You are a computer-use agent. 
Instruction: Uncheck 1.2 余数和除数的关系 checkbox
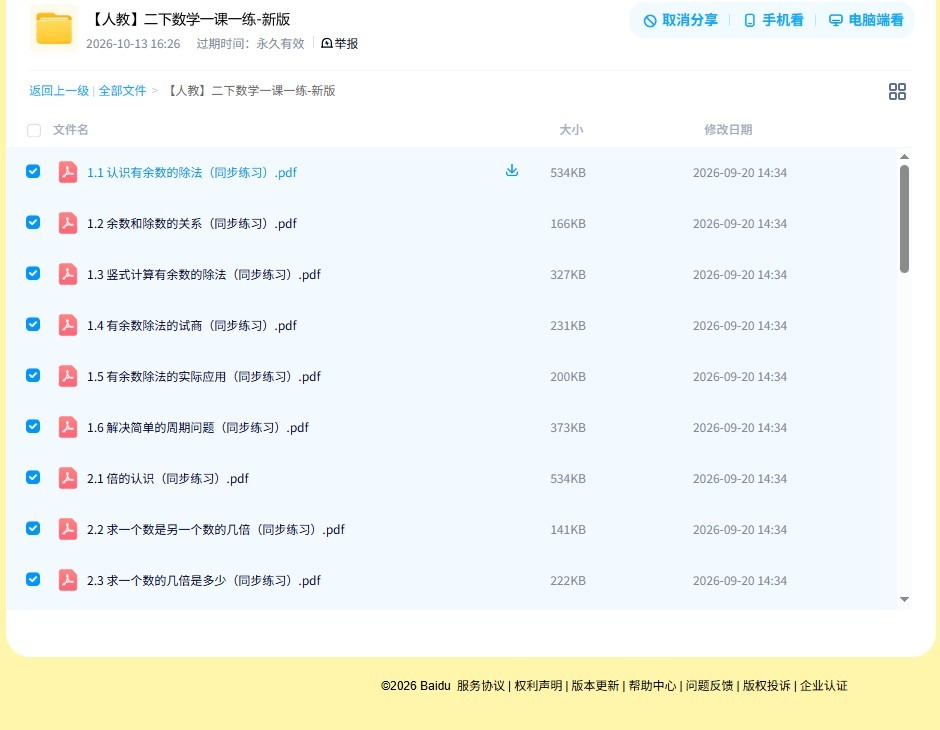pos(33,222)
